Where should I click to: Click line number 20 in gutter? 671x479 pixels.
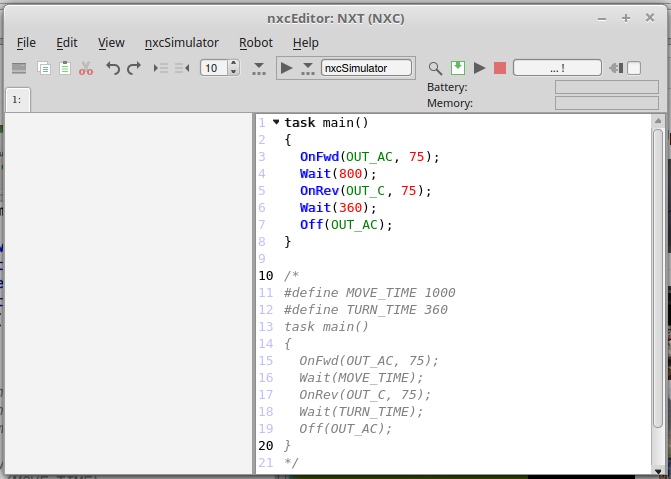(266, 446)
